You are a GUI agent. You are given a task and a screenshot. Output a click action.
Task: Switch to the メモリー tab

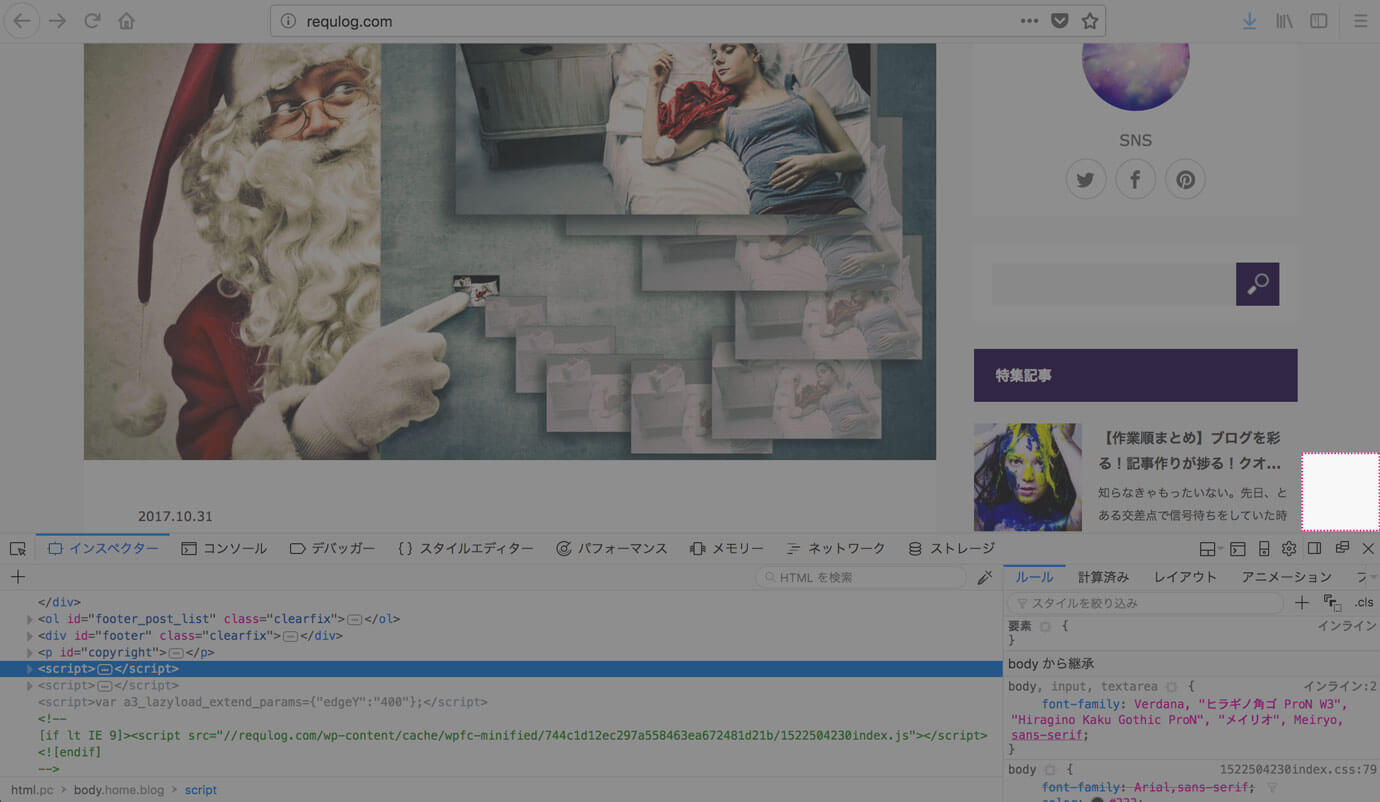(x=726, y=548)
